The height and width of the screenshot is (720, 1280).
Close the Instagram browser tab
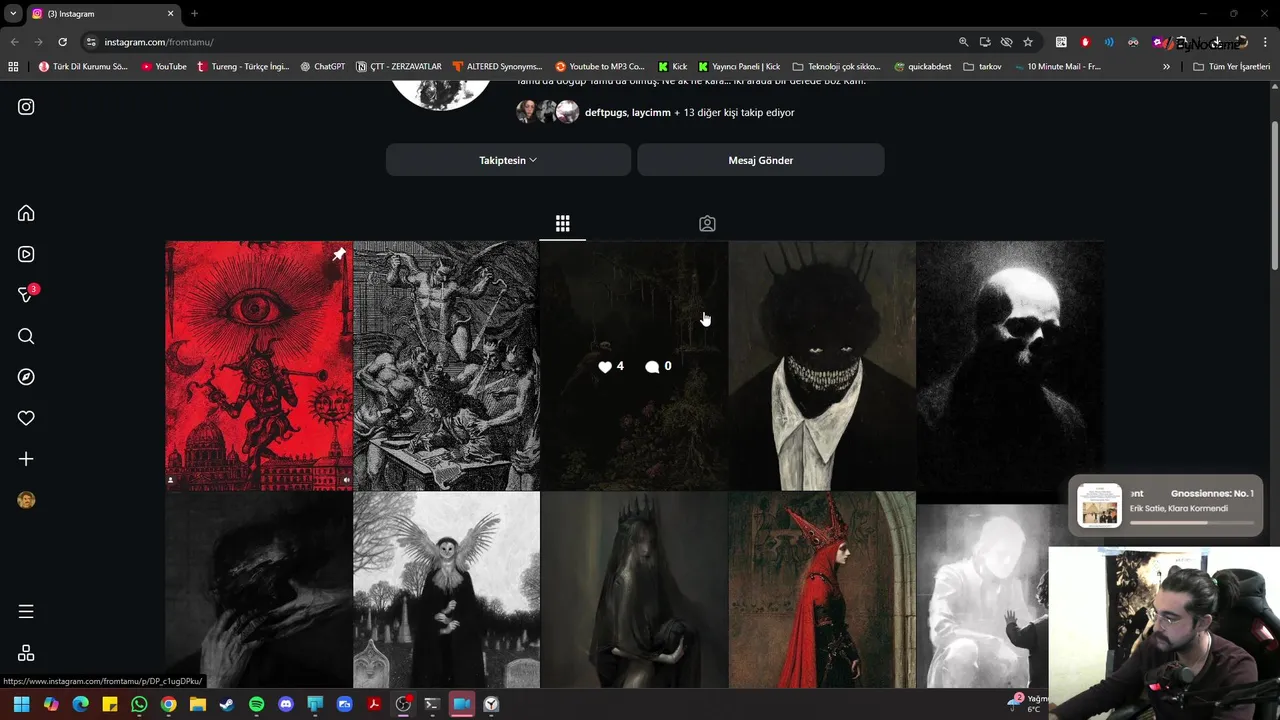[170, 14]
